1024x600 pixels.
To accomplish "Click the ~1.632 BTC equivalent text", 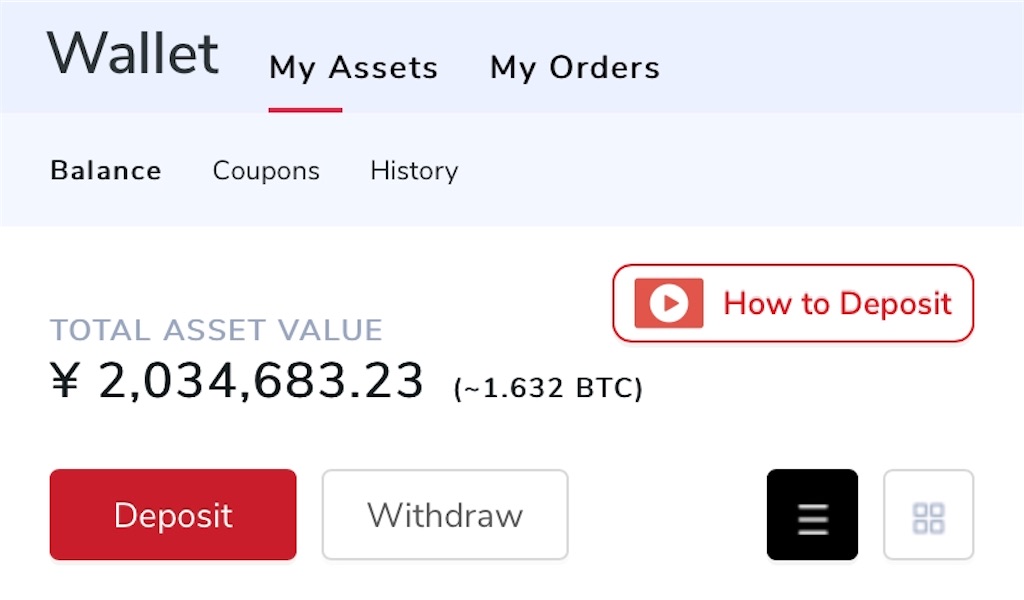I will click(x=548, y=388).
